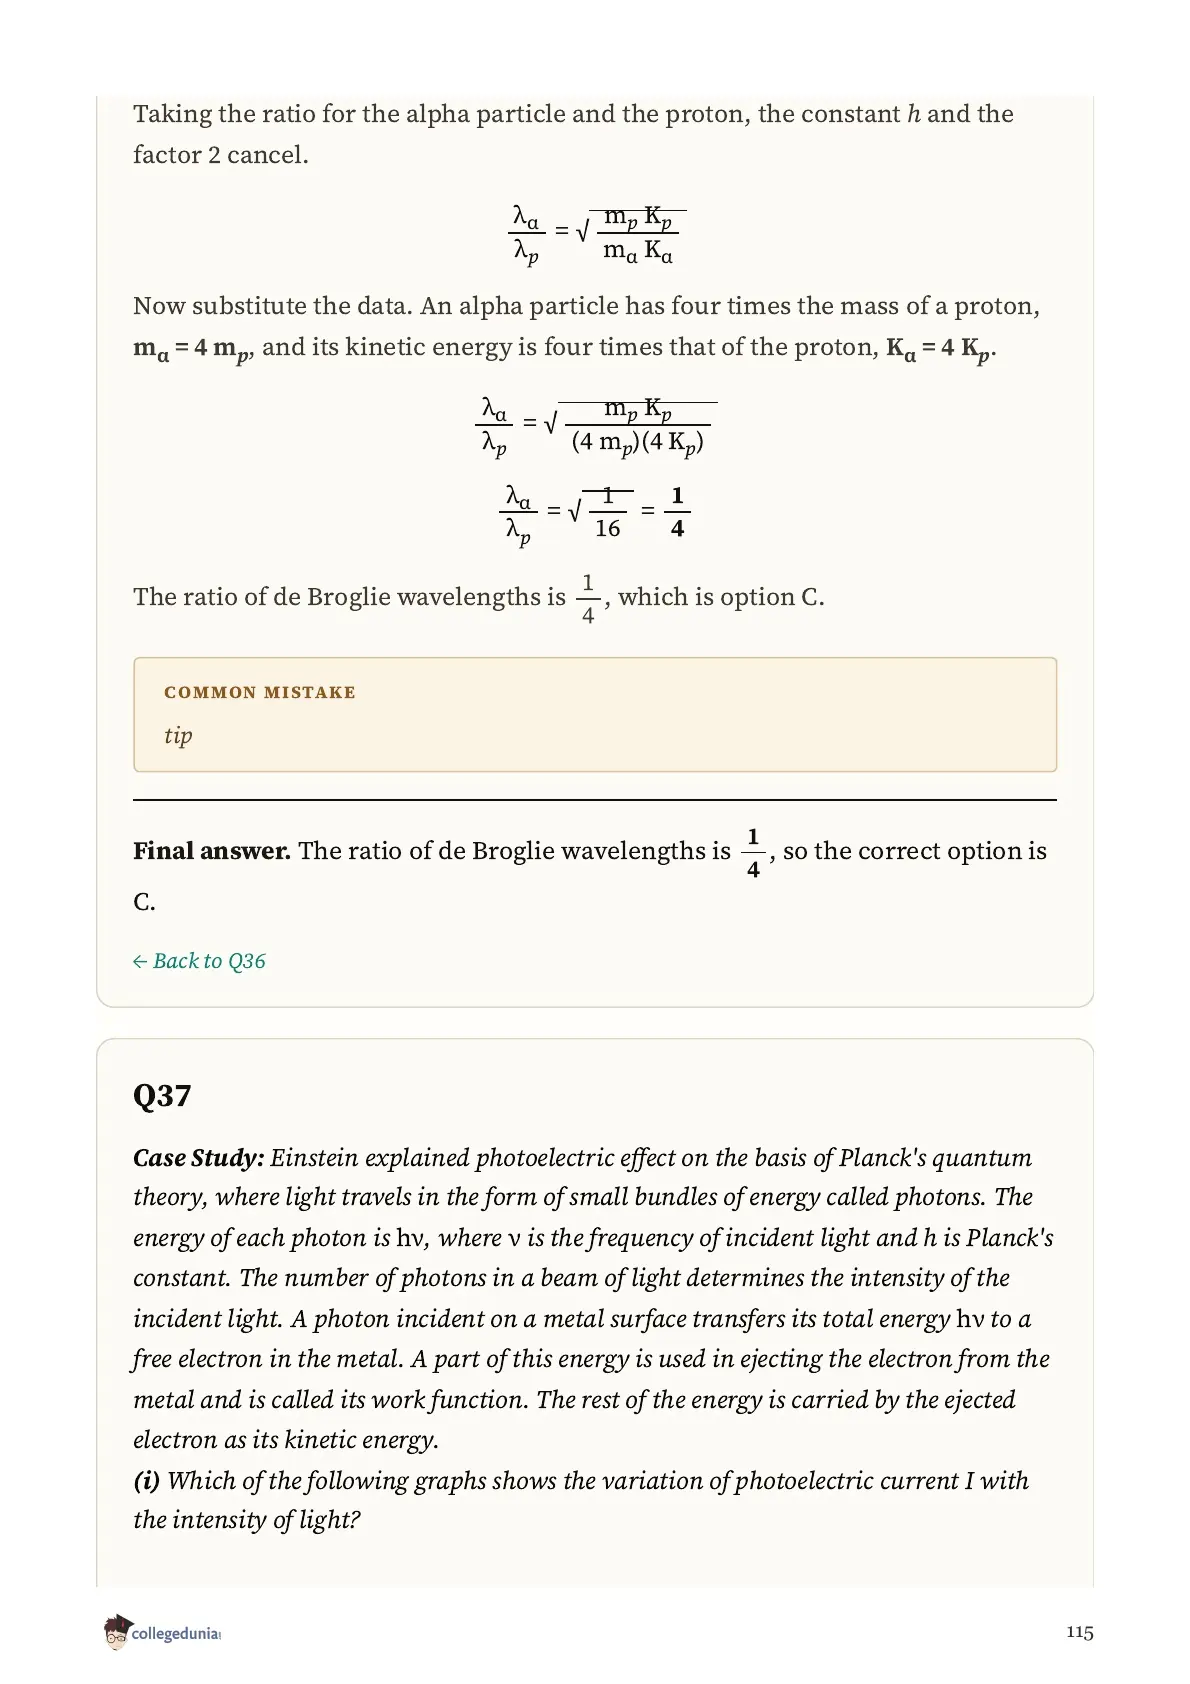This screenshot has height=1684, width=1190.
Task: Click the '← Back to Q36' link
Action: pos(199,961)
